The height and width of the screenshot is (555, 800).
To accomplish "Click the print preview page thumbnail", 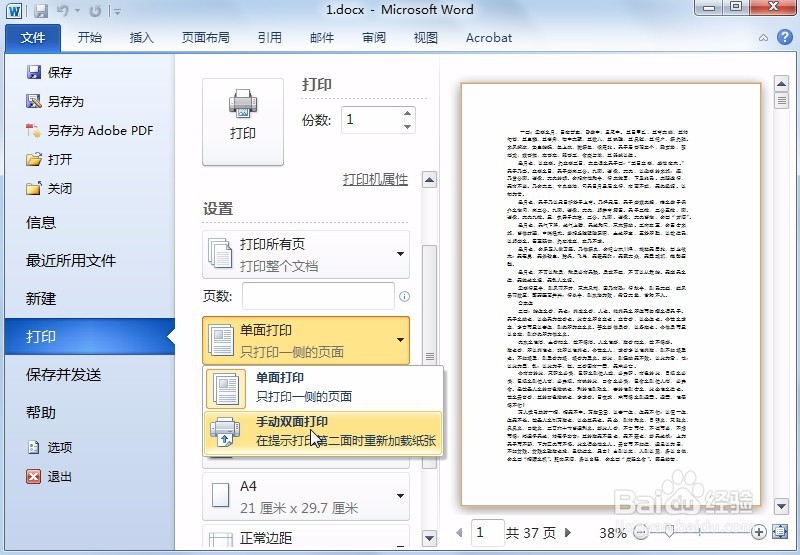I will tap(611, 294).
